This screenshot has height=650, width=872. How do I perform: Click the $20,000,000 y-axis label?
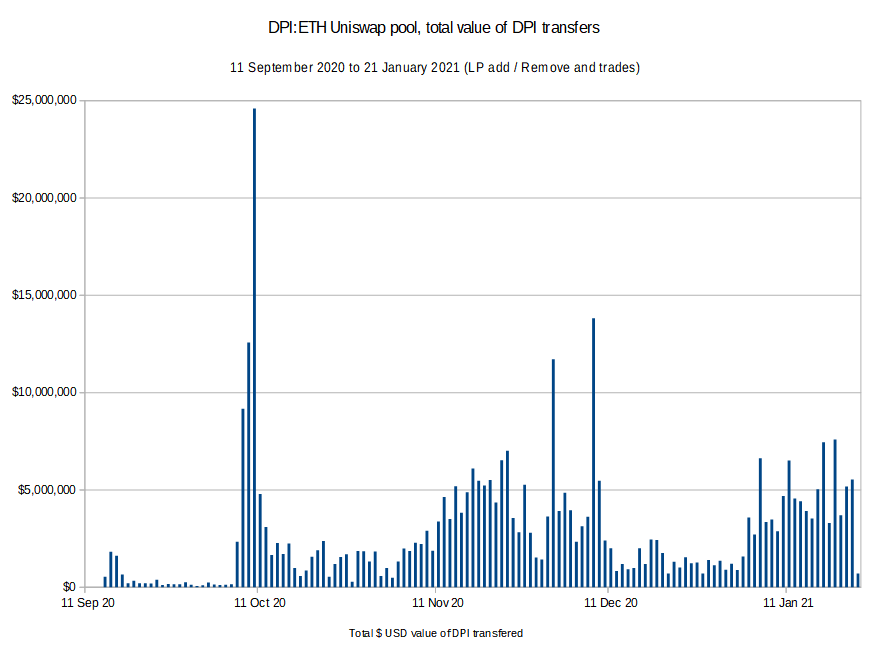(44, 198)
